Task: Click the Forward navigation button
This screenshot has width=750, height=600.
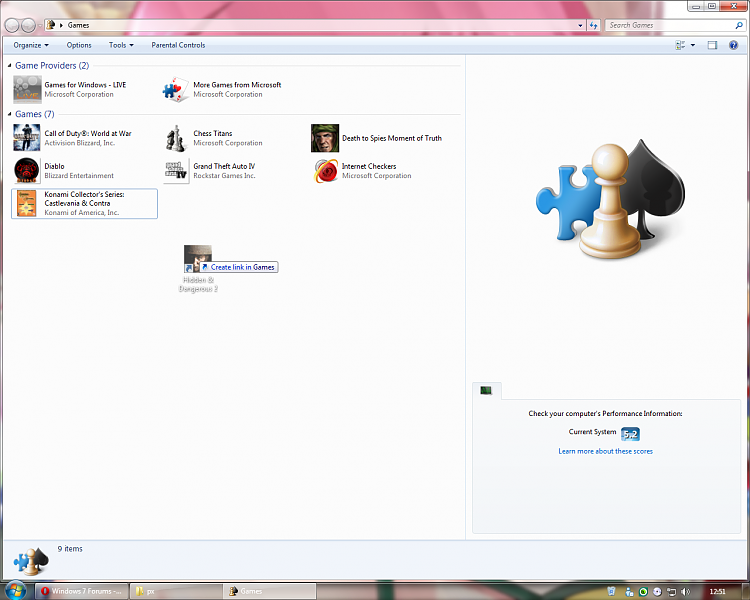Action: pyautogui.click(x=29, y=25)
